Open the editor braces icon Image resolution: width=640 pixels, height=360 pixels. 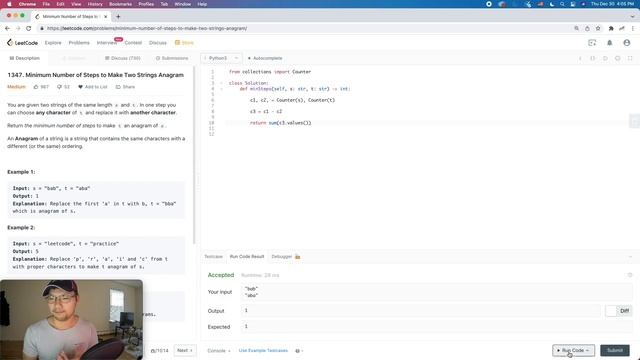click(x=593, y=58)
